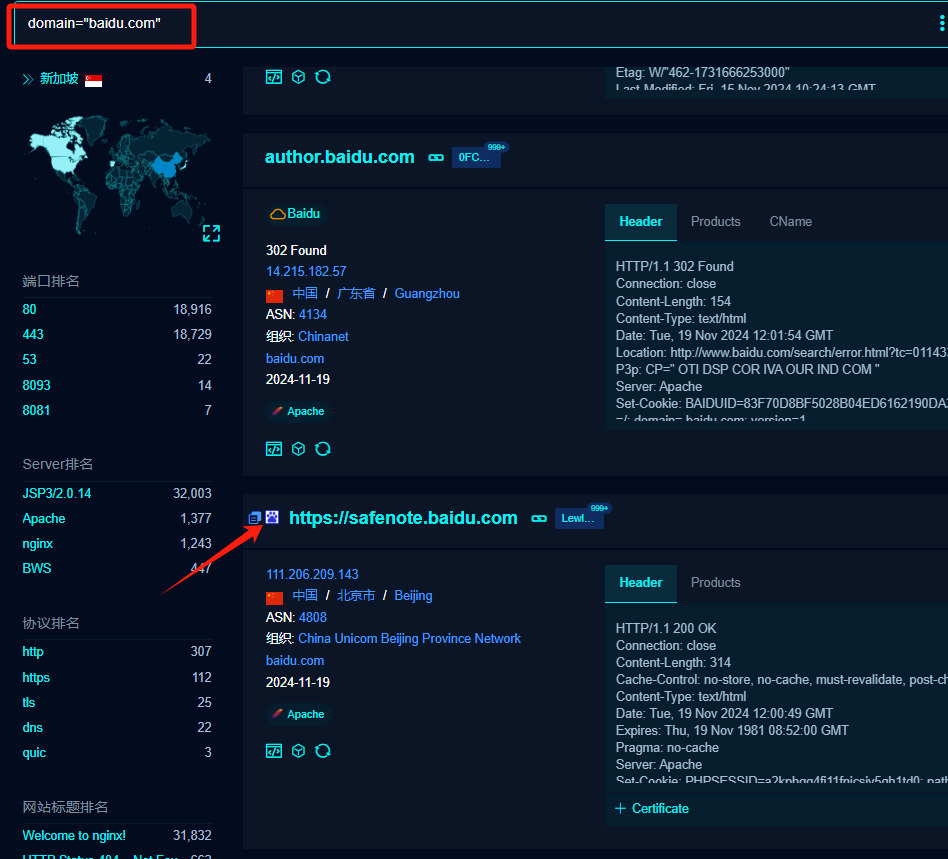
Task: Switch to the CName tab
Action: point(791,222)
